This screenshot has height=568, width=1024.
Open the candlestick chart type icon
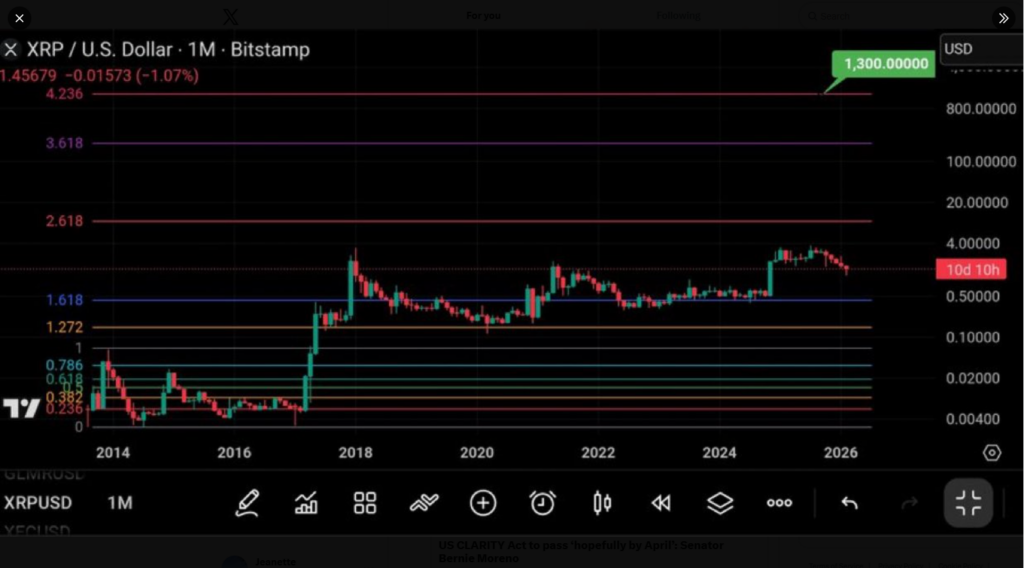pyautogui.click(x=602, y=503)
